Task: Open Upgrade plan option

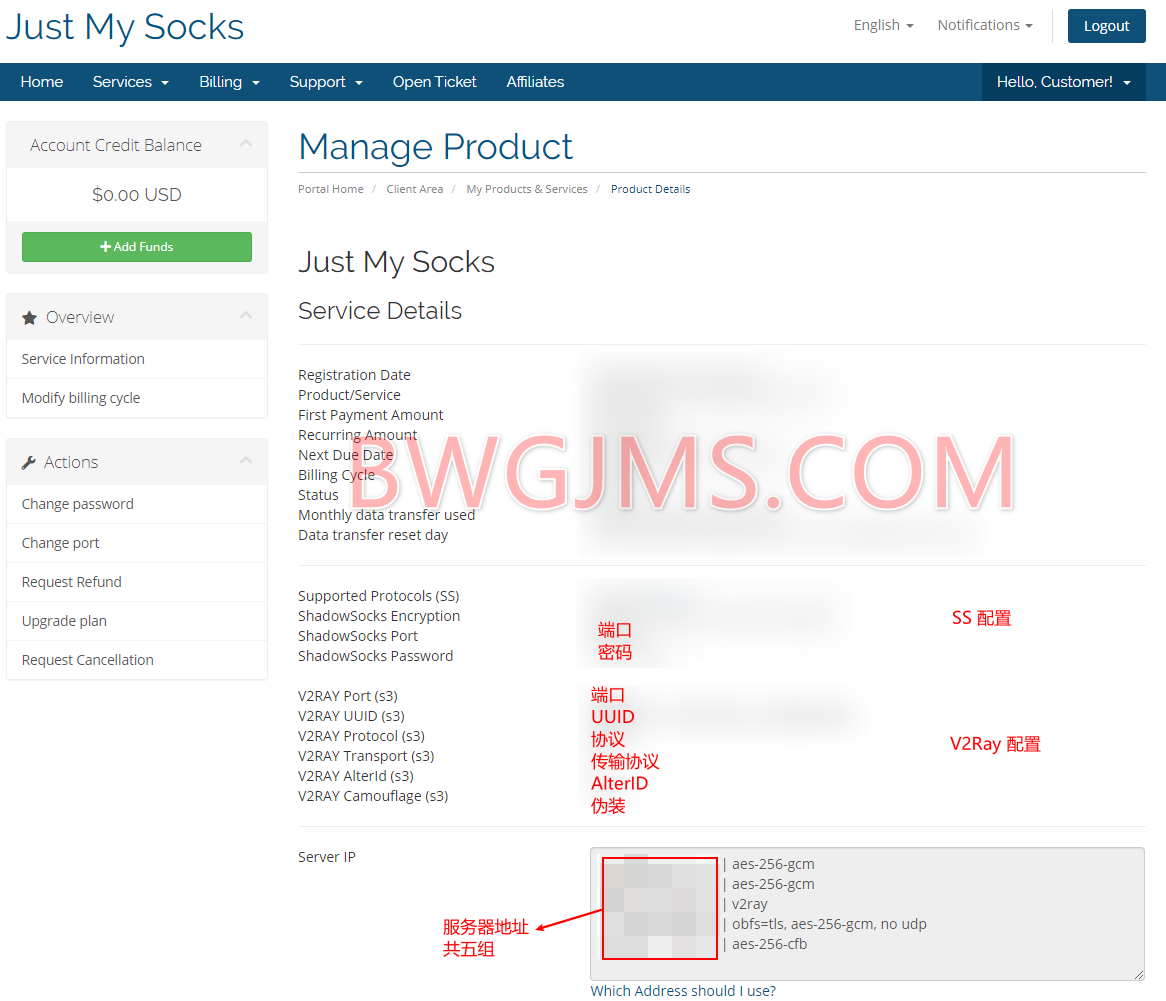Action: point(137,621)
